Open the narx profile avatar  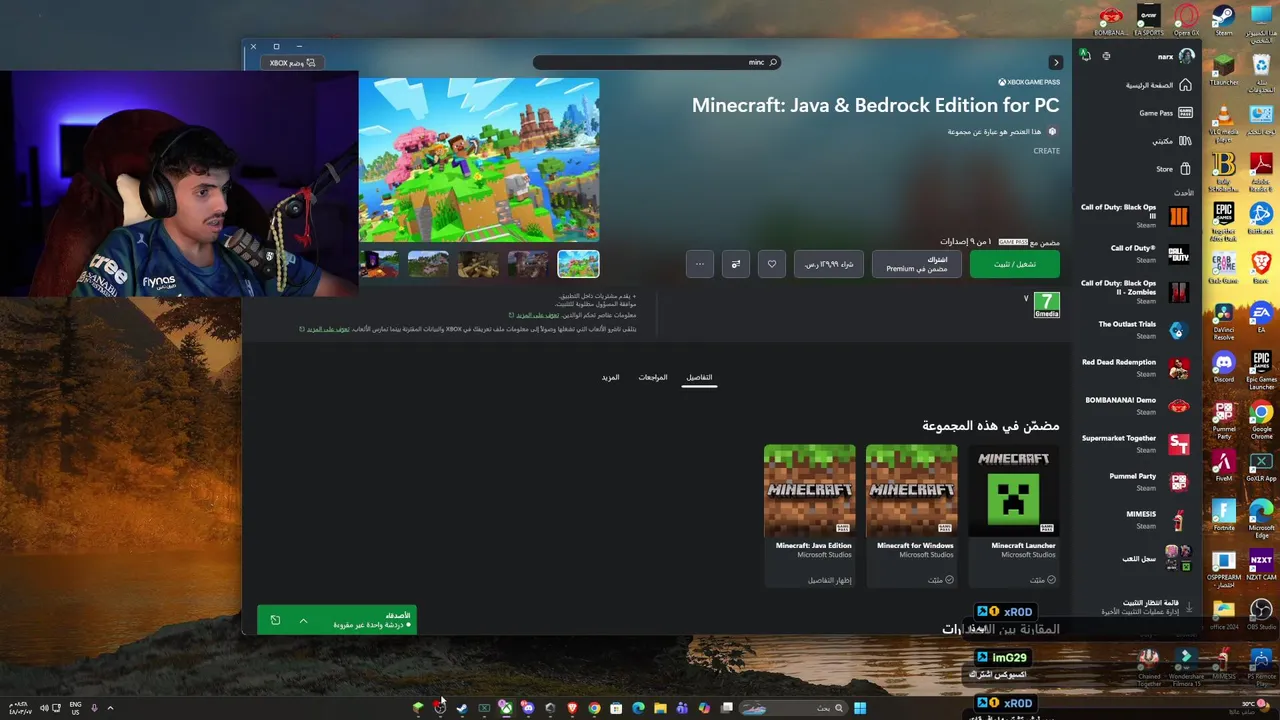pyautogui.click(x=1186, y=56)
